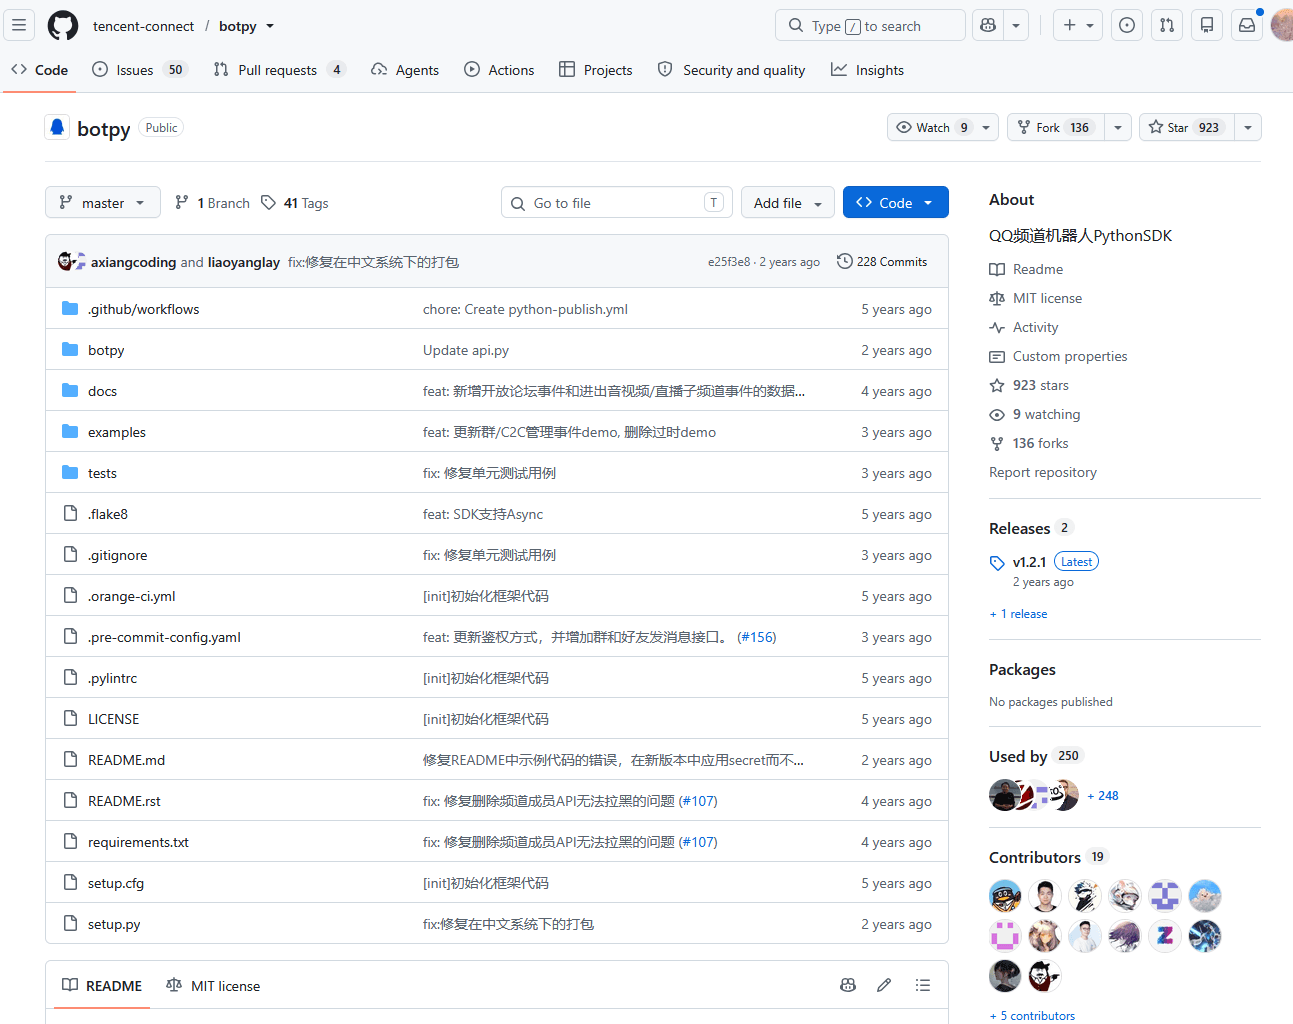Open Security and quality tab
The image size is (1293, 1024).
731,70
